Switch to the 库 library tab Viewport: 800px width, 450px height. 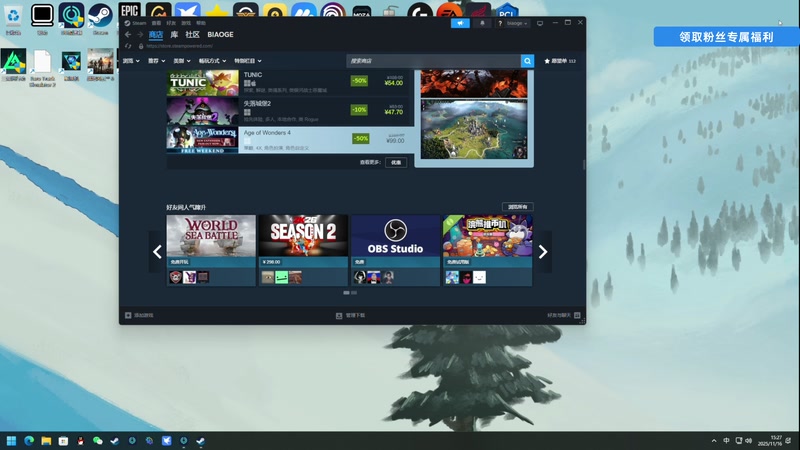(x=174, y=35)
